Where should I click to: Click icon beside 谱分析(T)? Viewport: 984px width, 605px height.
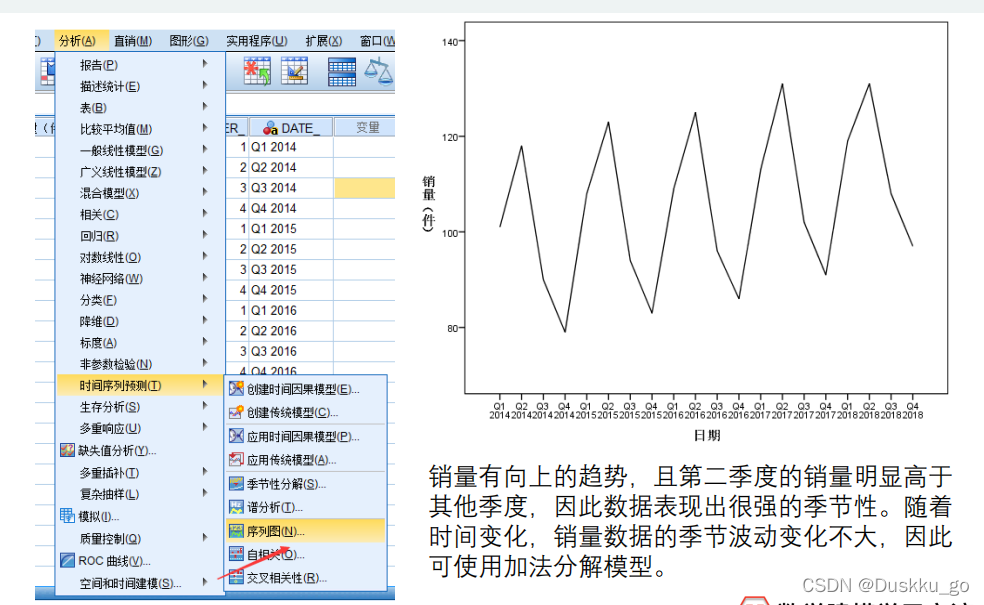236,507
